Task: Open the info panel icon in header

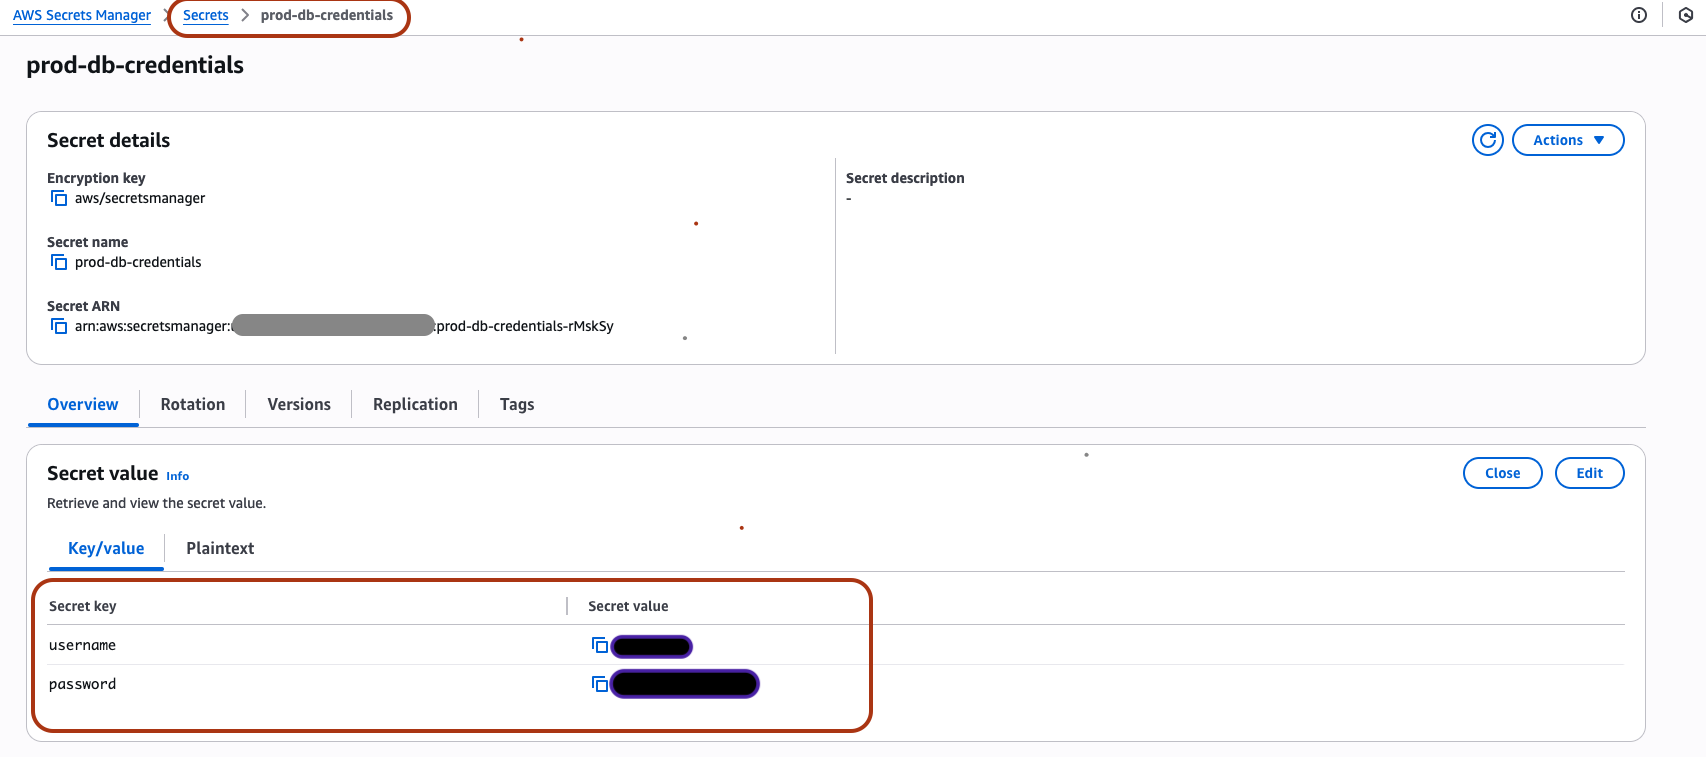Action: pos(1639,15)
